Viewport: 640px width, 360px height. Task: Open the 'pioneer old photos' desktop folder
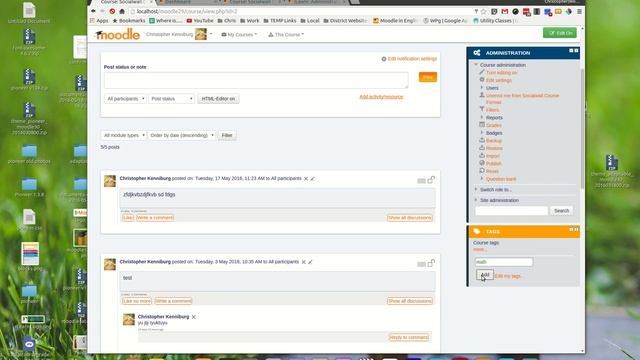click(x=29, y=154)
